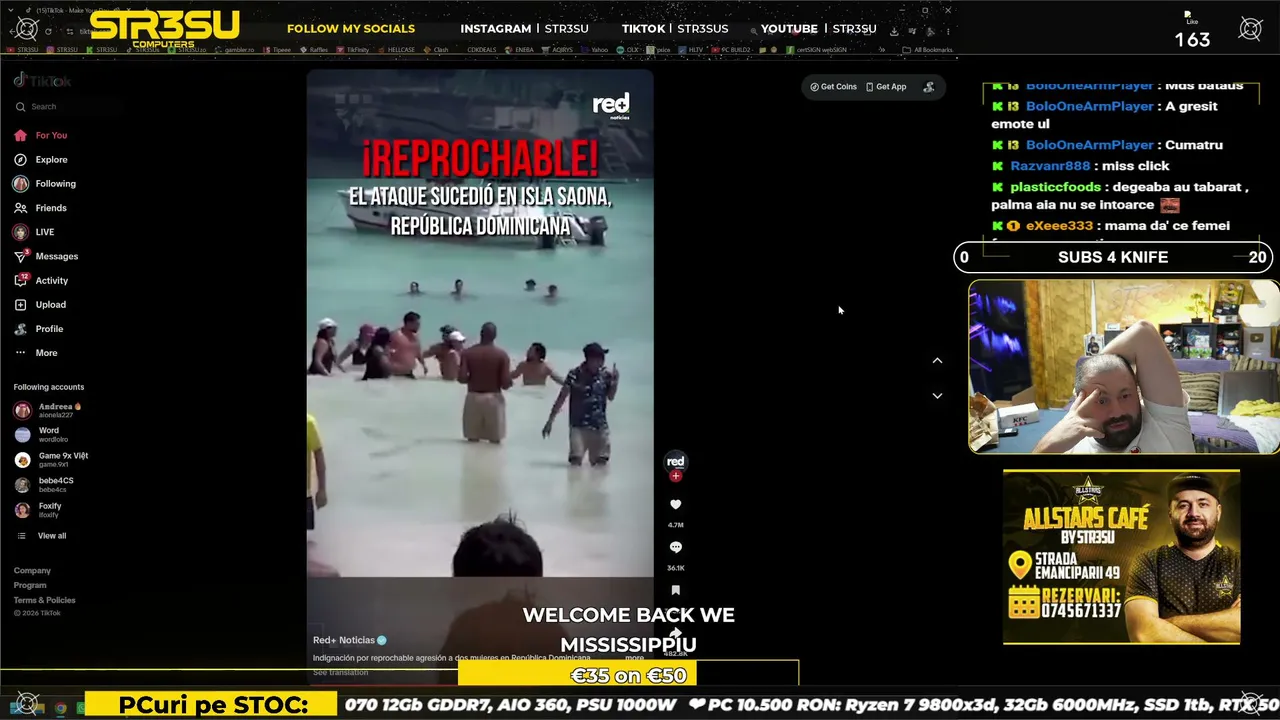Open Andreea's followed account

[x=48, y=410]
